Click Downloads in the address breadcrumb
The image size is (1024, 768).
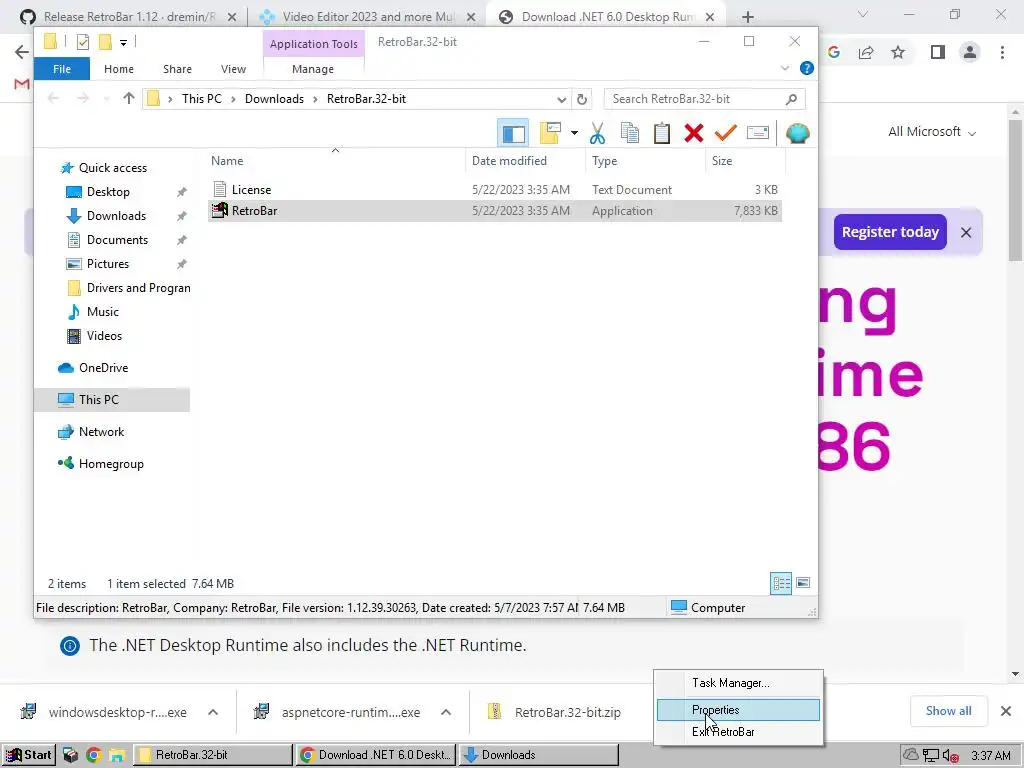pyautogui.click(x=274, y=99)
